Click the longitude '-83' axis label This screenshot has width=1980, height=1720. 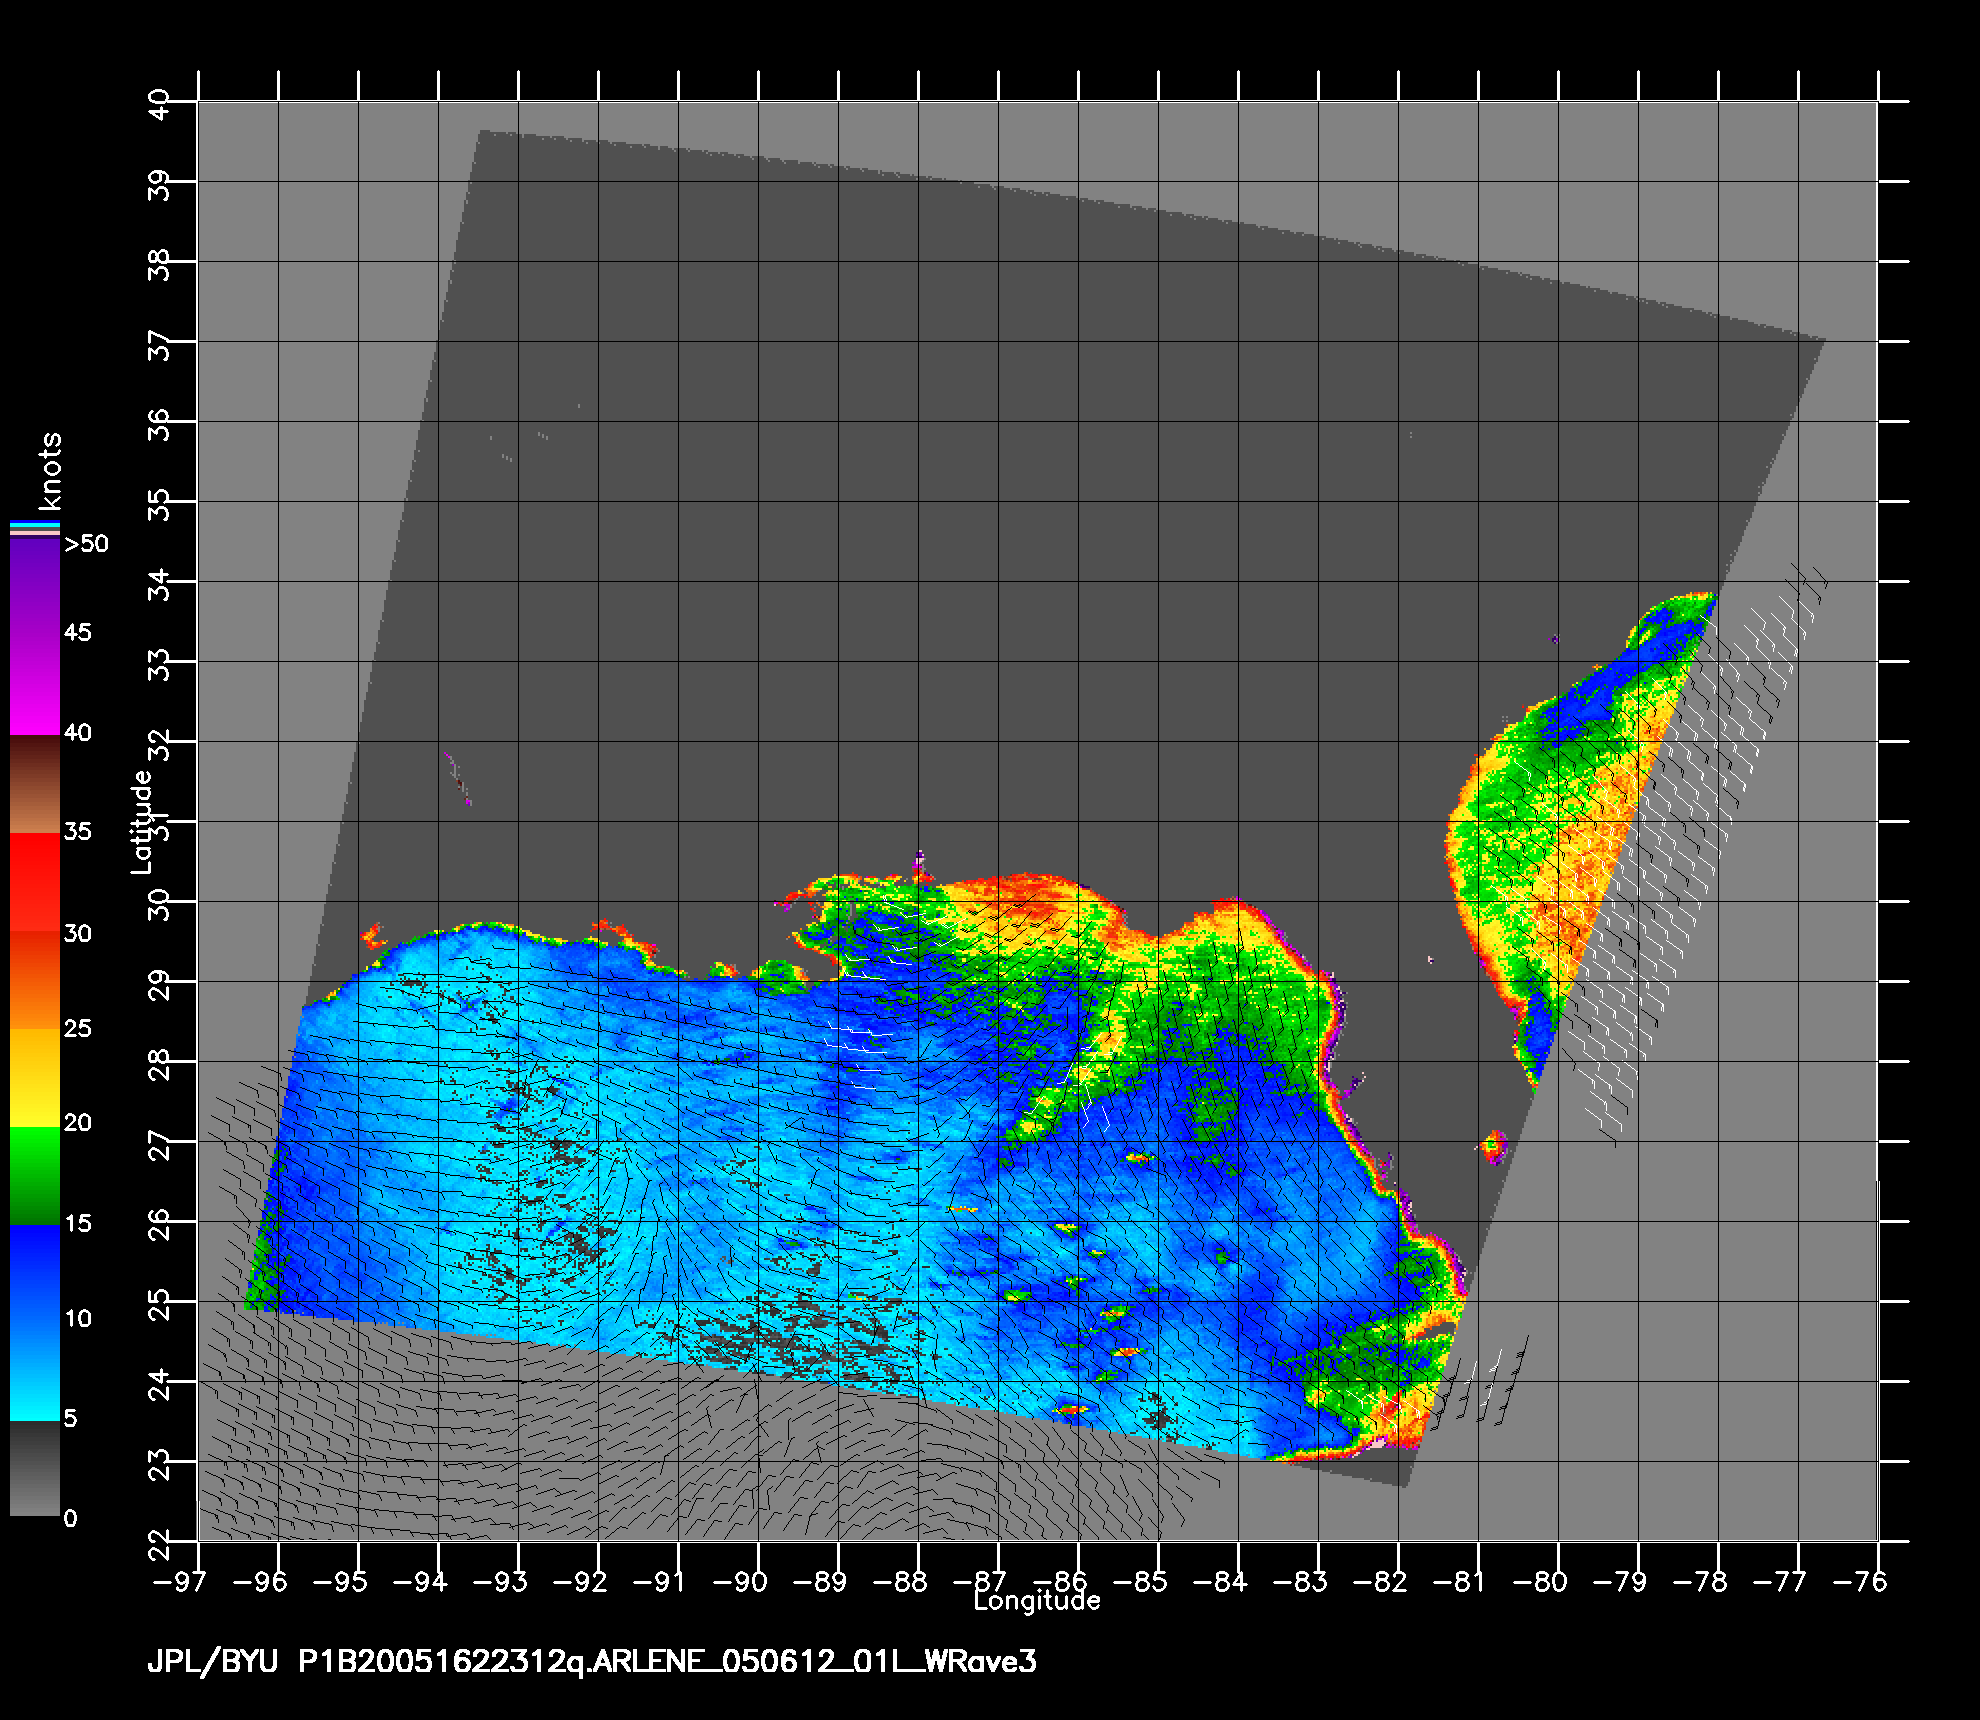1302,1581
